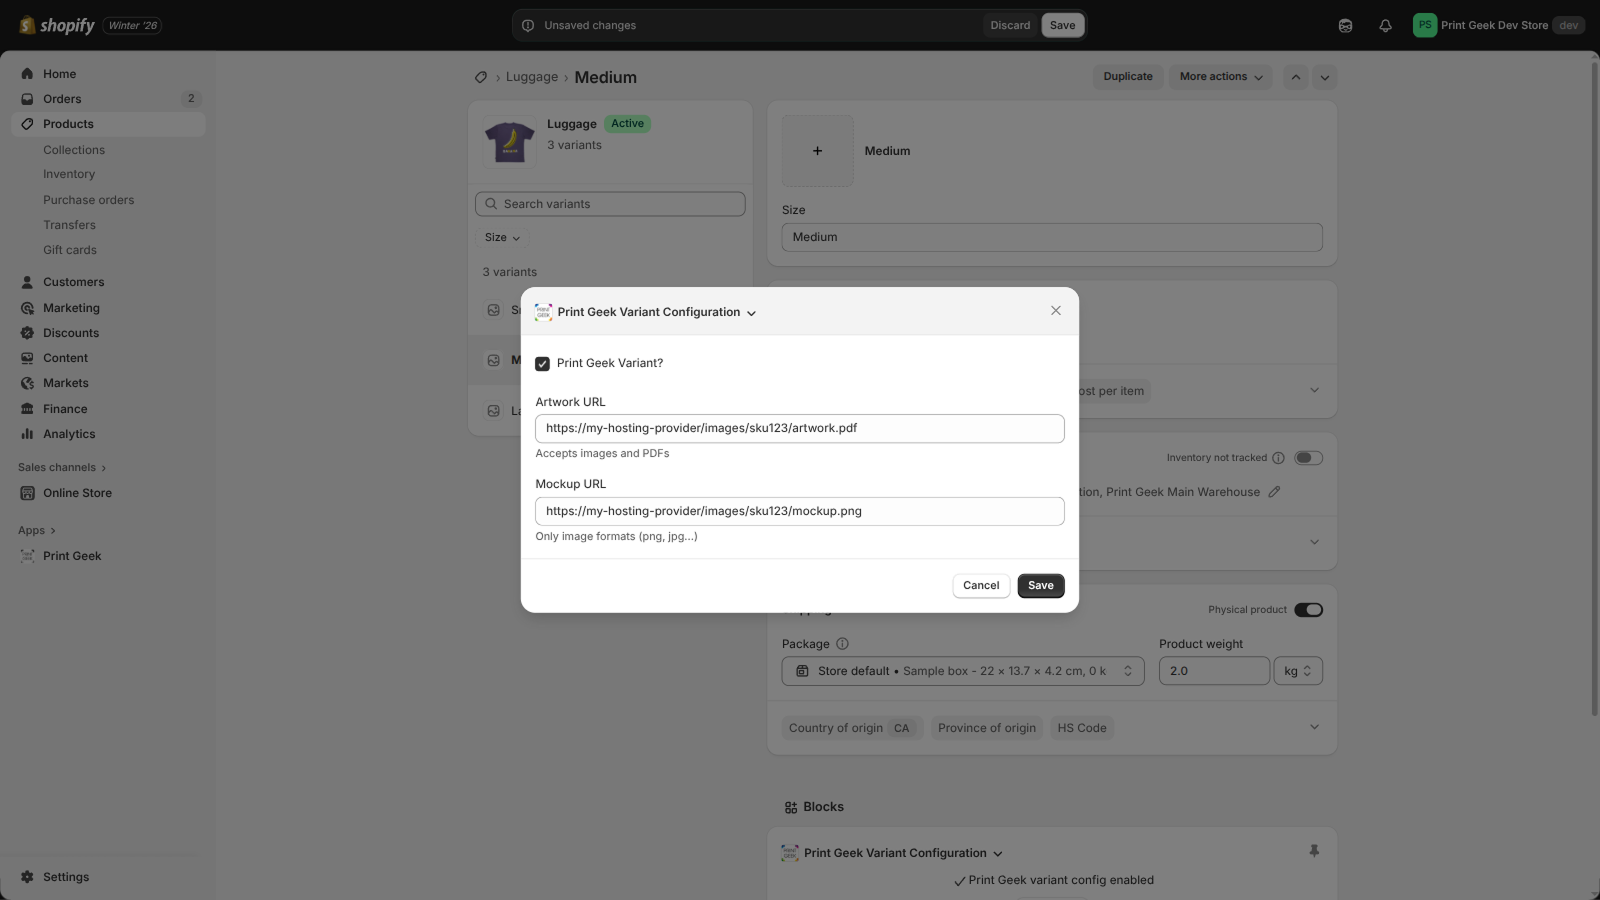The image size is (1600, 900).
Task: Click the Orders count badge 2
Action: click(191, 99)
